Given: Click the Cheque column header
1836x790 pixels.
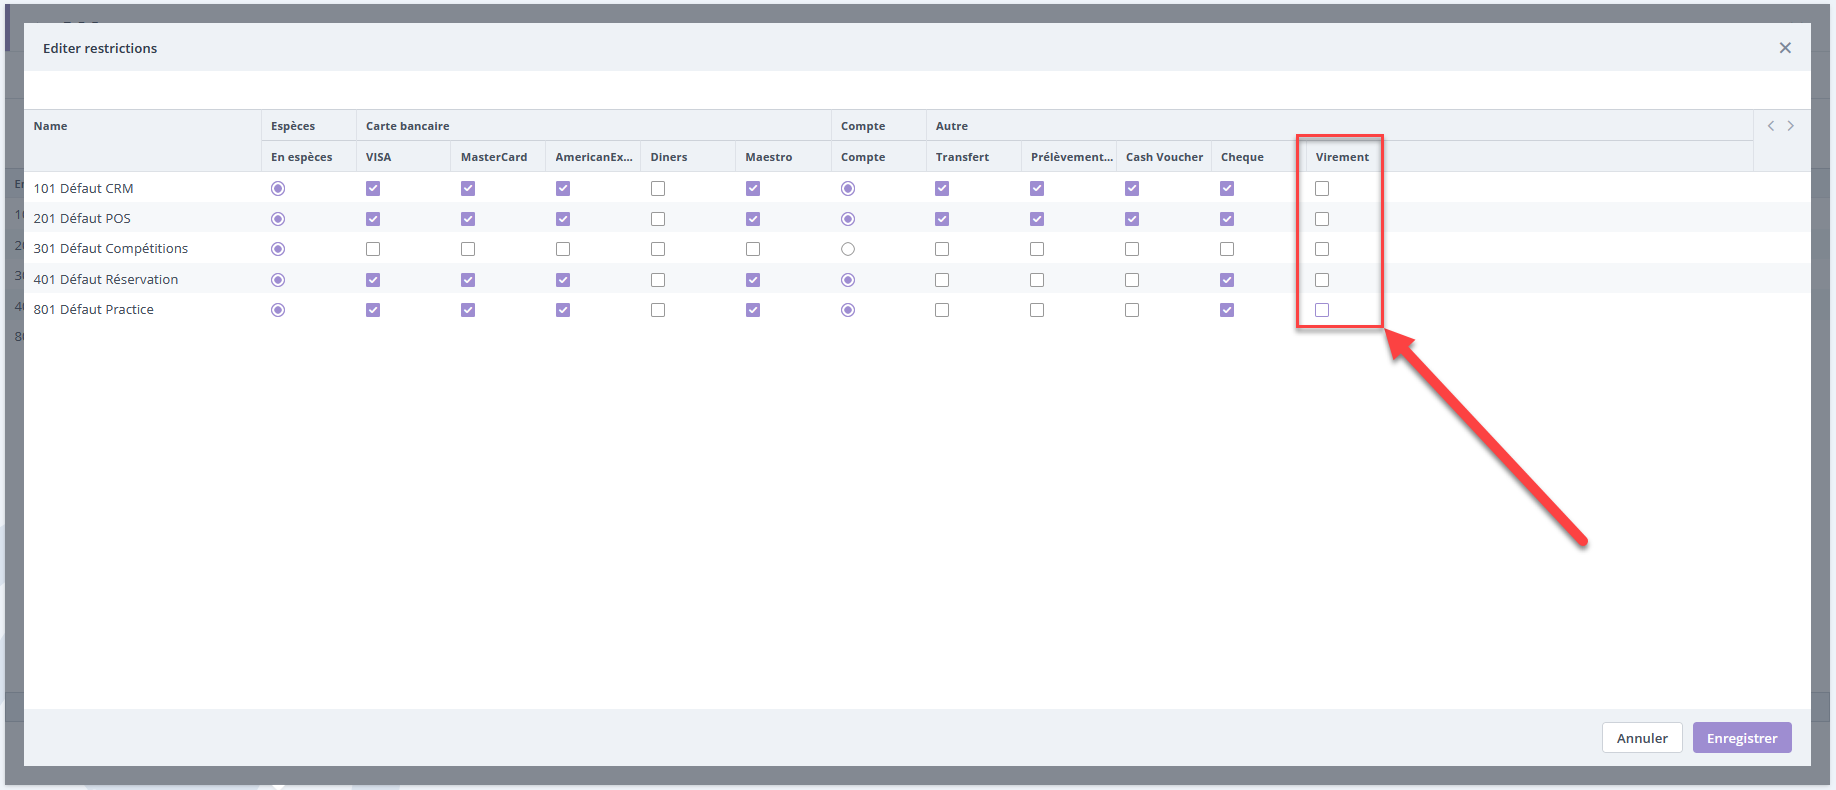Looking at the screenshot, I should (1242, 157).
